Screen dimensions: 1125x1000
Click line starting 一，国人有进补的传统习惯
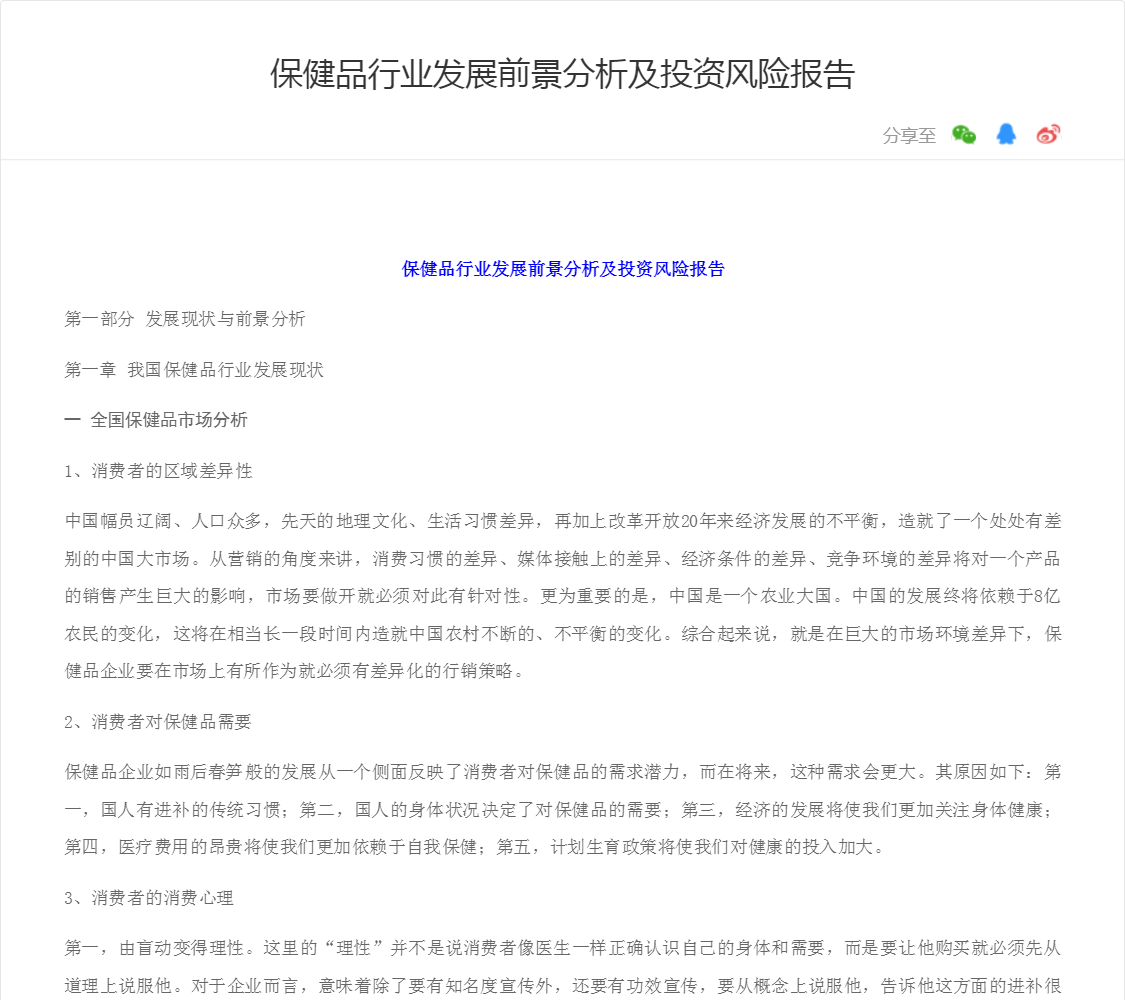[560, 810]
